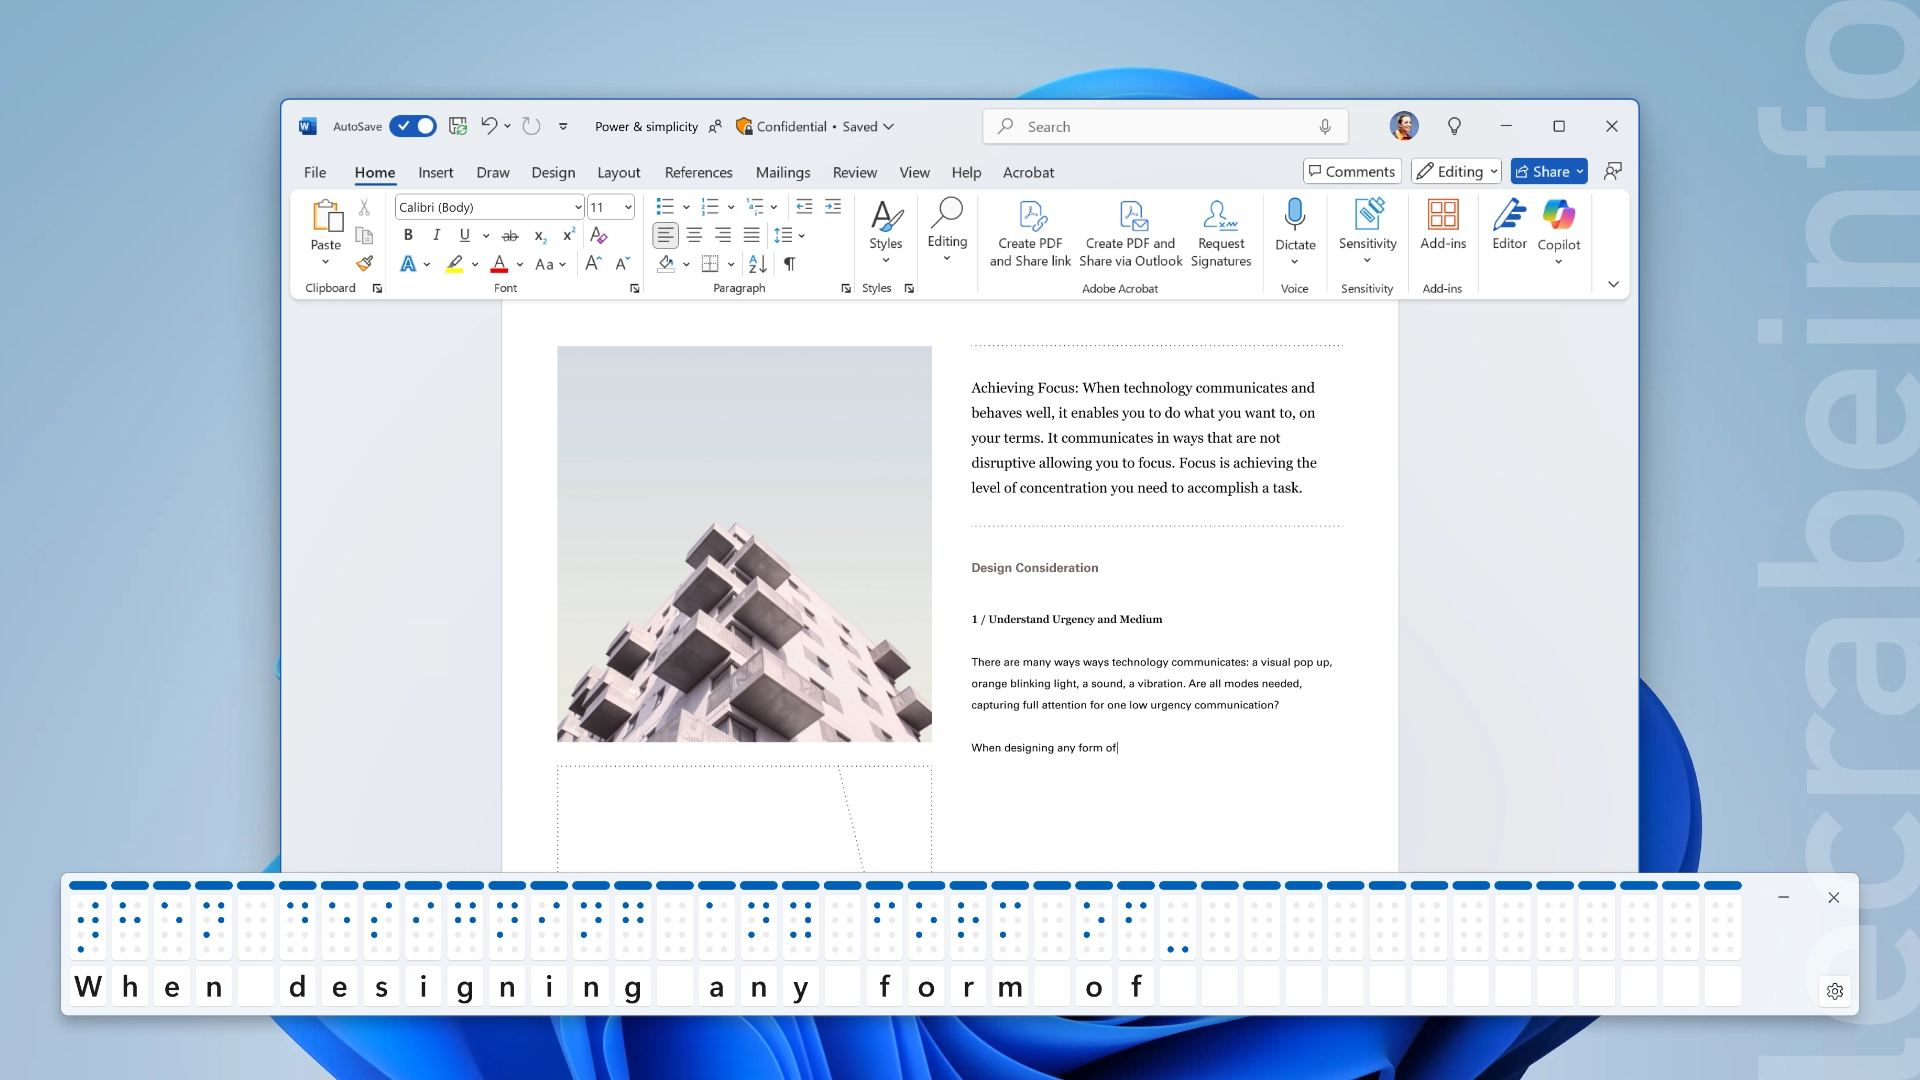
Task: Open the Layout tab
Action: click(618, 172)
